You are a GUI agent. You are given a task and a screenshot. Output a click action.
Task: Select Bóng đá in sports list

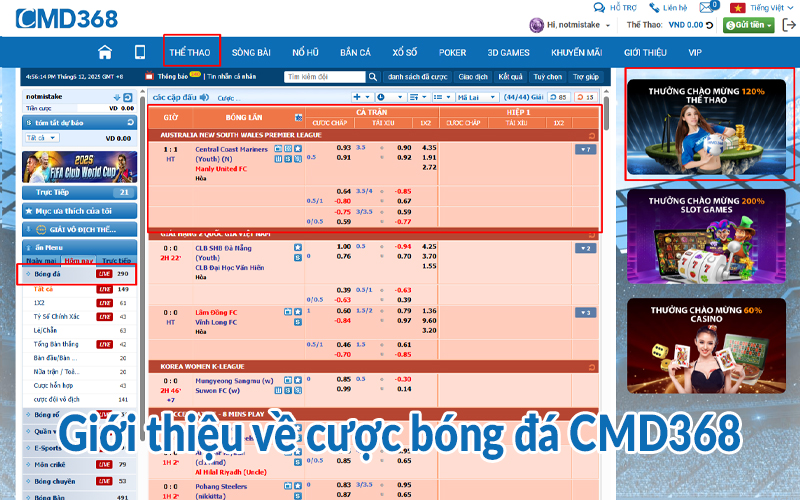(77, 274)
